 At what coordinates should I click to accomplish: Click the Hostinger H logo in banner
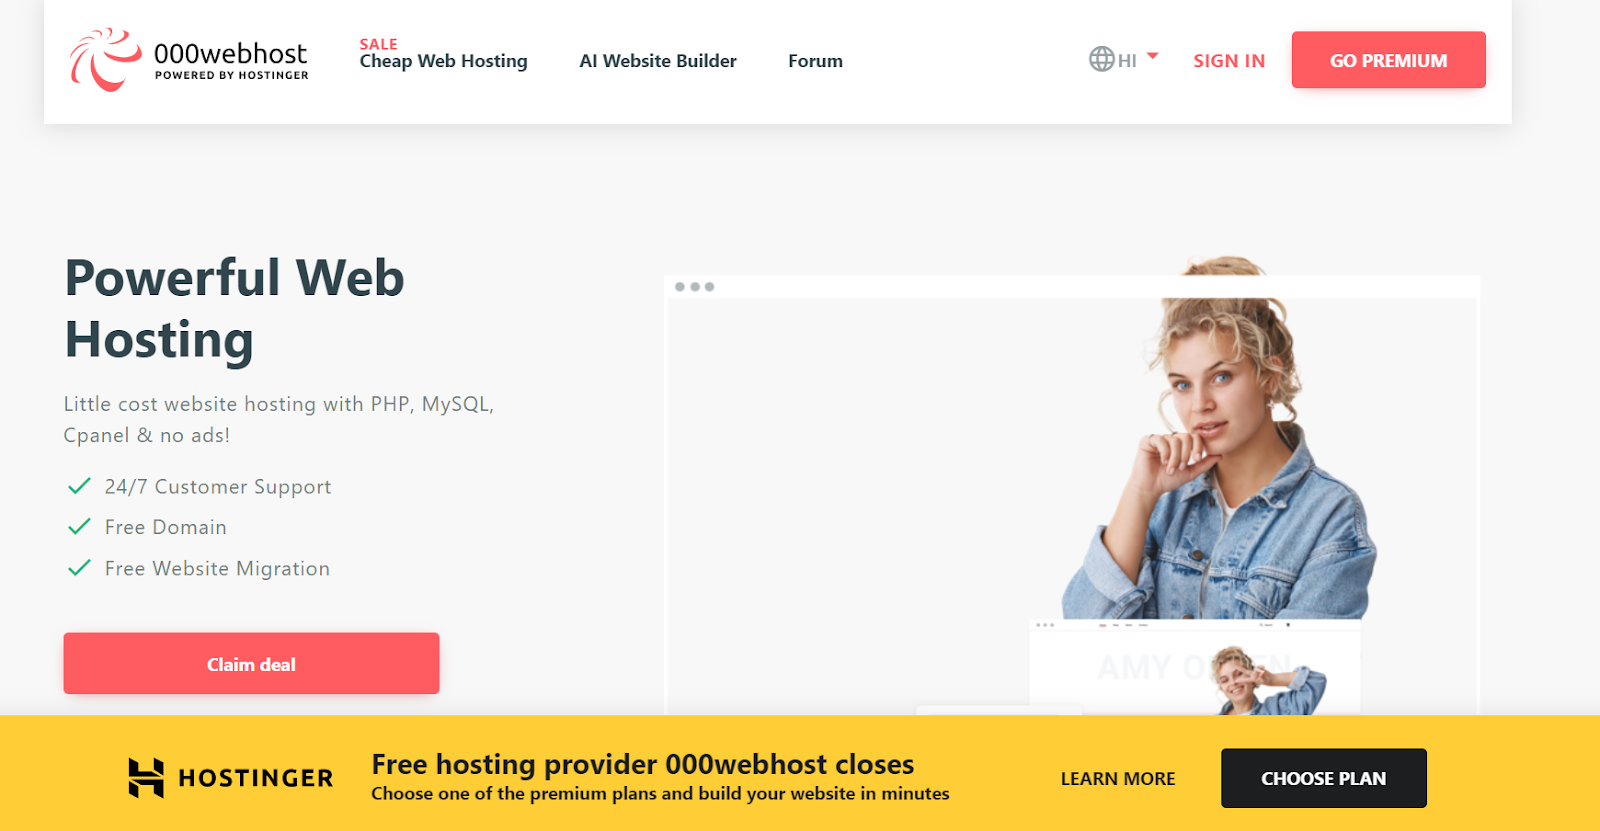click(x=146, y=778)
